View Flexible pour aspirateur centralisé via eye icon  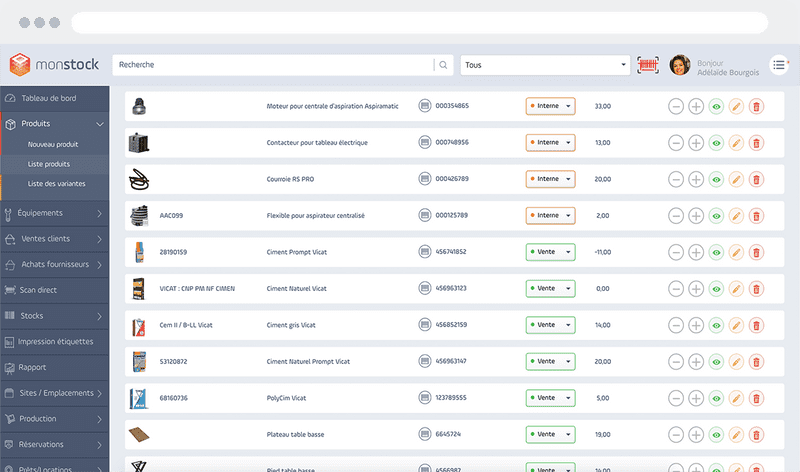(716, 216)
